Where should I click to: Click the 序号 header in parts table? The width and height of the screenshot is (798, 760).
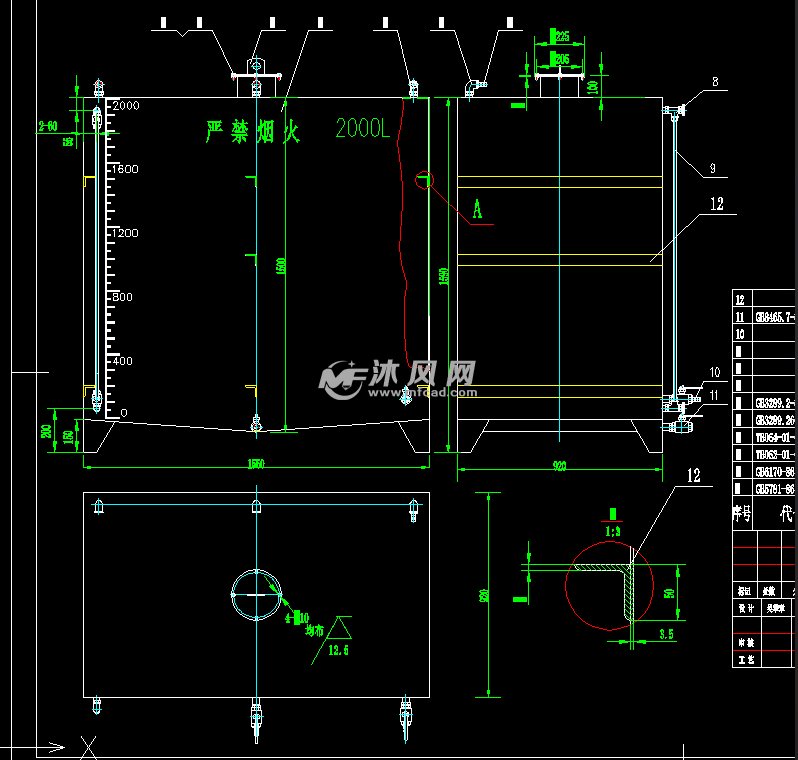pyautogui.click(x=742, y=515)
